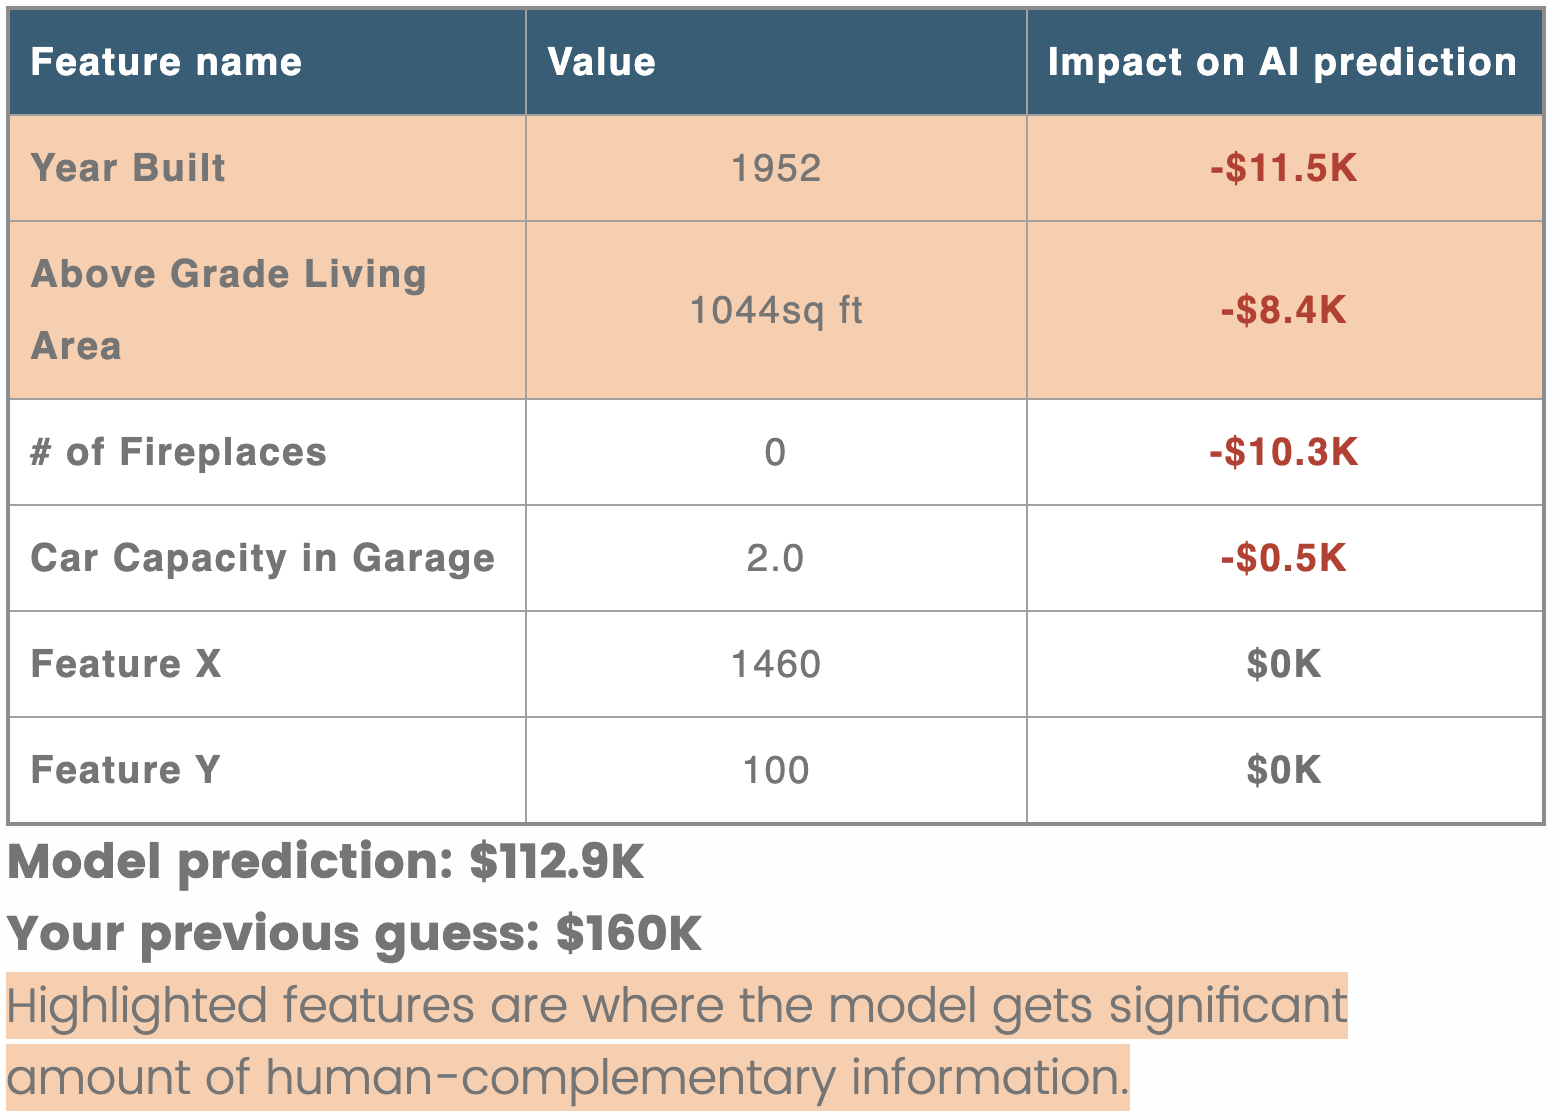1554x1120 pixels.
Task: Select the "Feature X" row label
Action: [126, 664]
